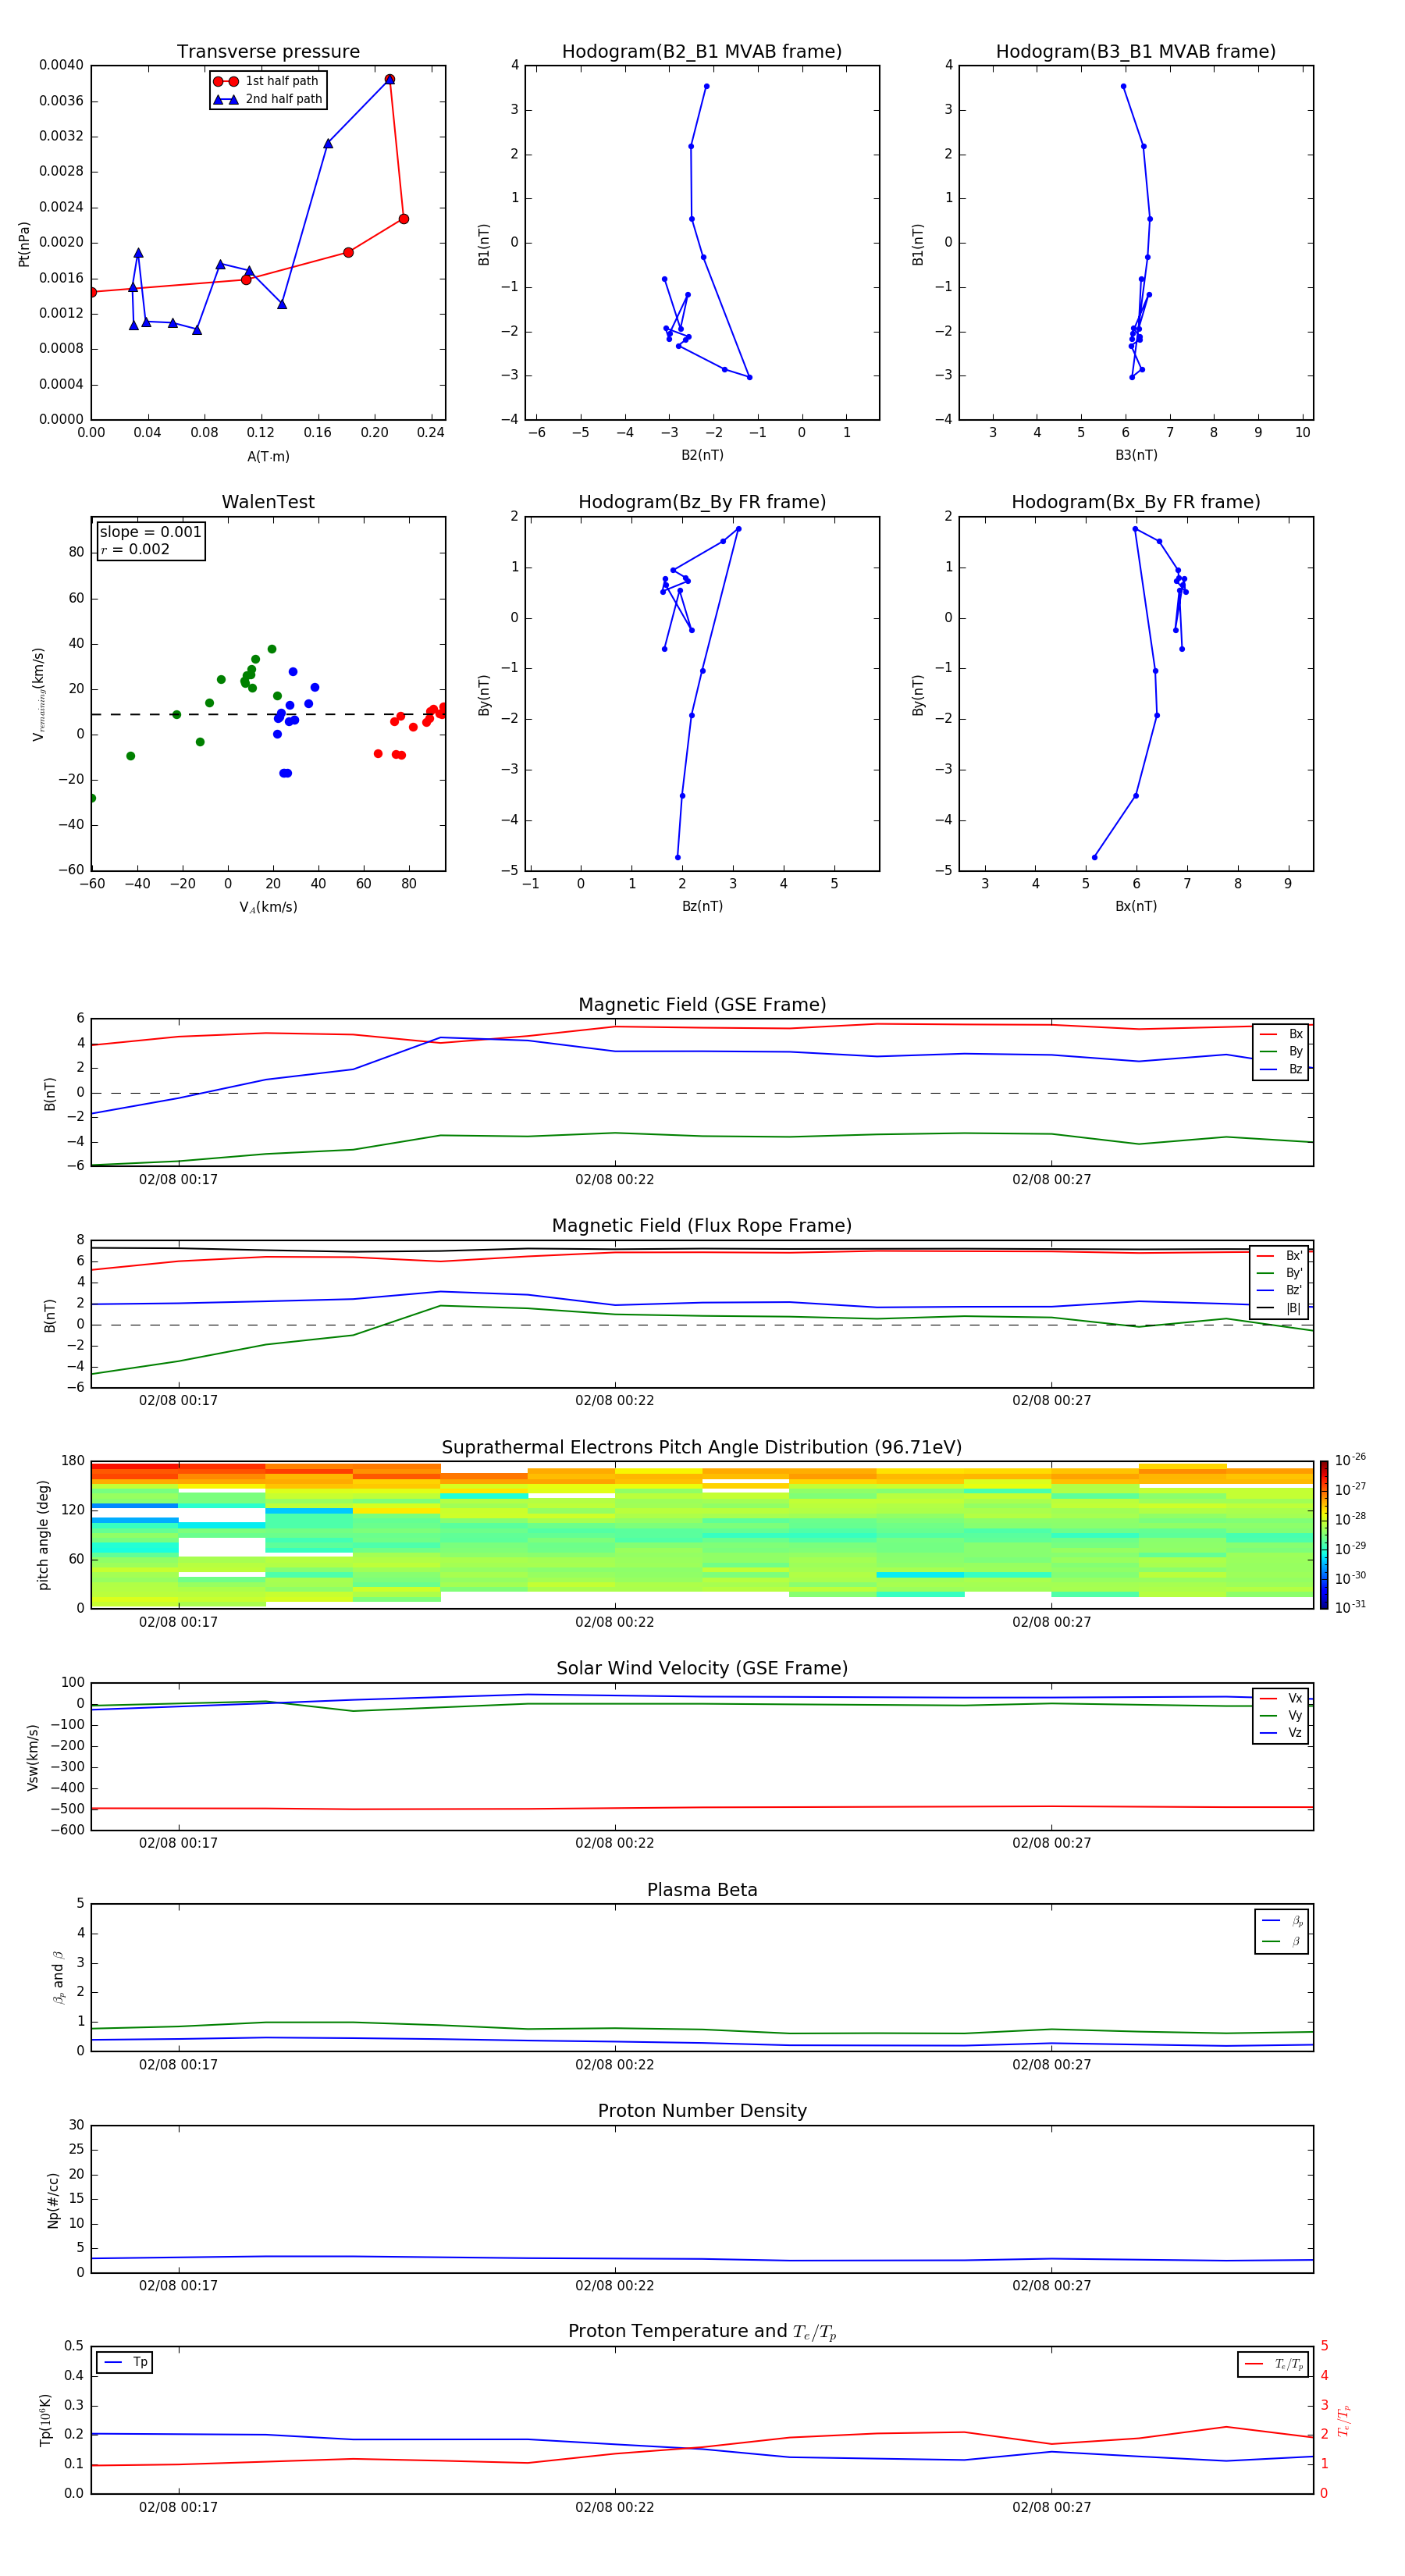Viewport: 1405px width, 2576px height.
Task: Click the 'Solar Wind Velocity (GSE Frame)' title
Action: click(702, 1669)
